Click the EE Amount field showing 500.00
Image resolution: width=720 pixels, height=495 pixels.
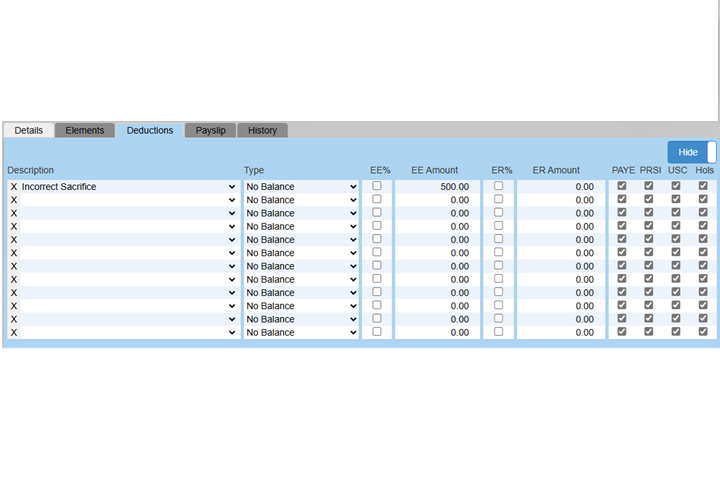(x=435, y=187)
